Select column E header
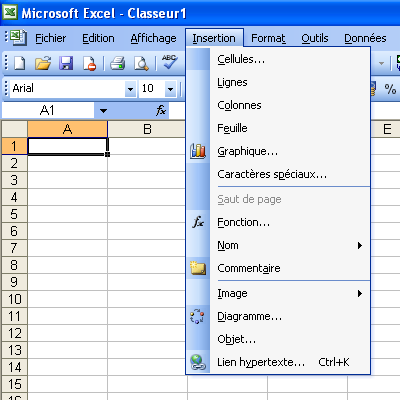This screenshot has width=400, height=400. coord(386,129)
